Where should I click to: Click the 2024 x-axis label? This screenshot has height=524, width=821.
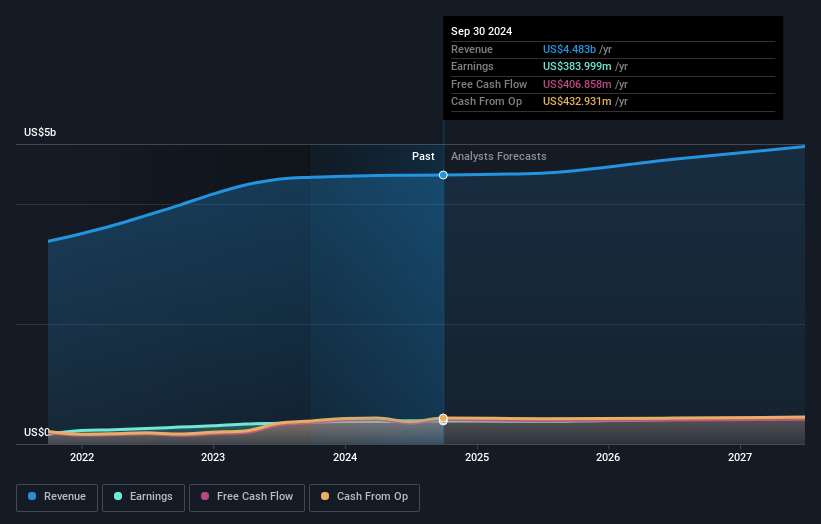345,457
